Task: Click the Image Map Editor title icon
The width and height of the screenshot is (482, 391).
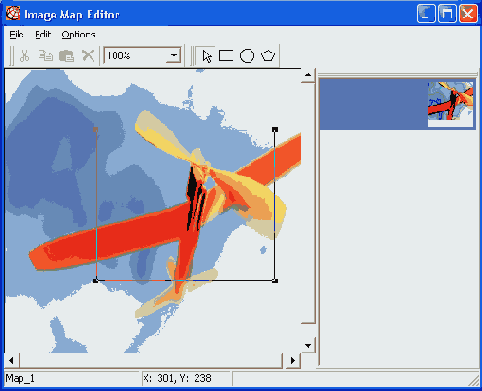Action: [x=13, y=13]
